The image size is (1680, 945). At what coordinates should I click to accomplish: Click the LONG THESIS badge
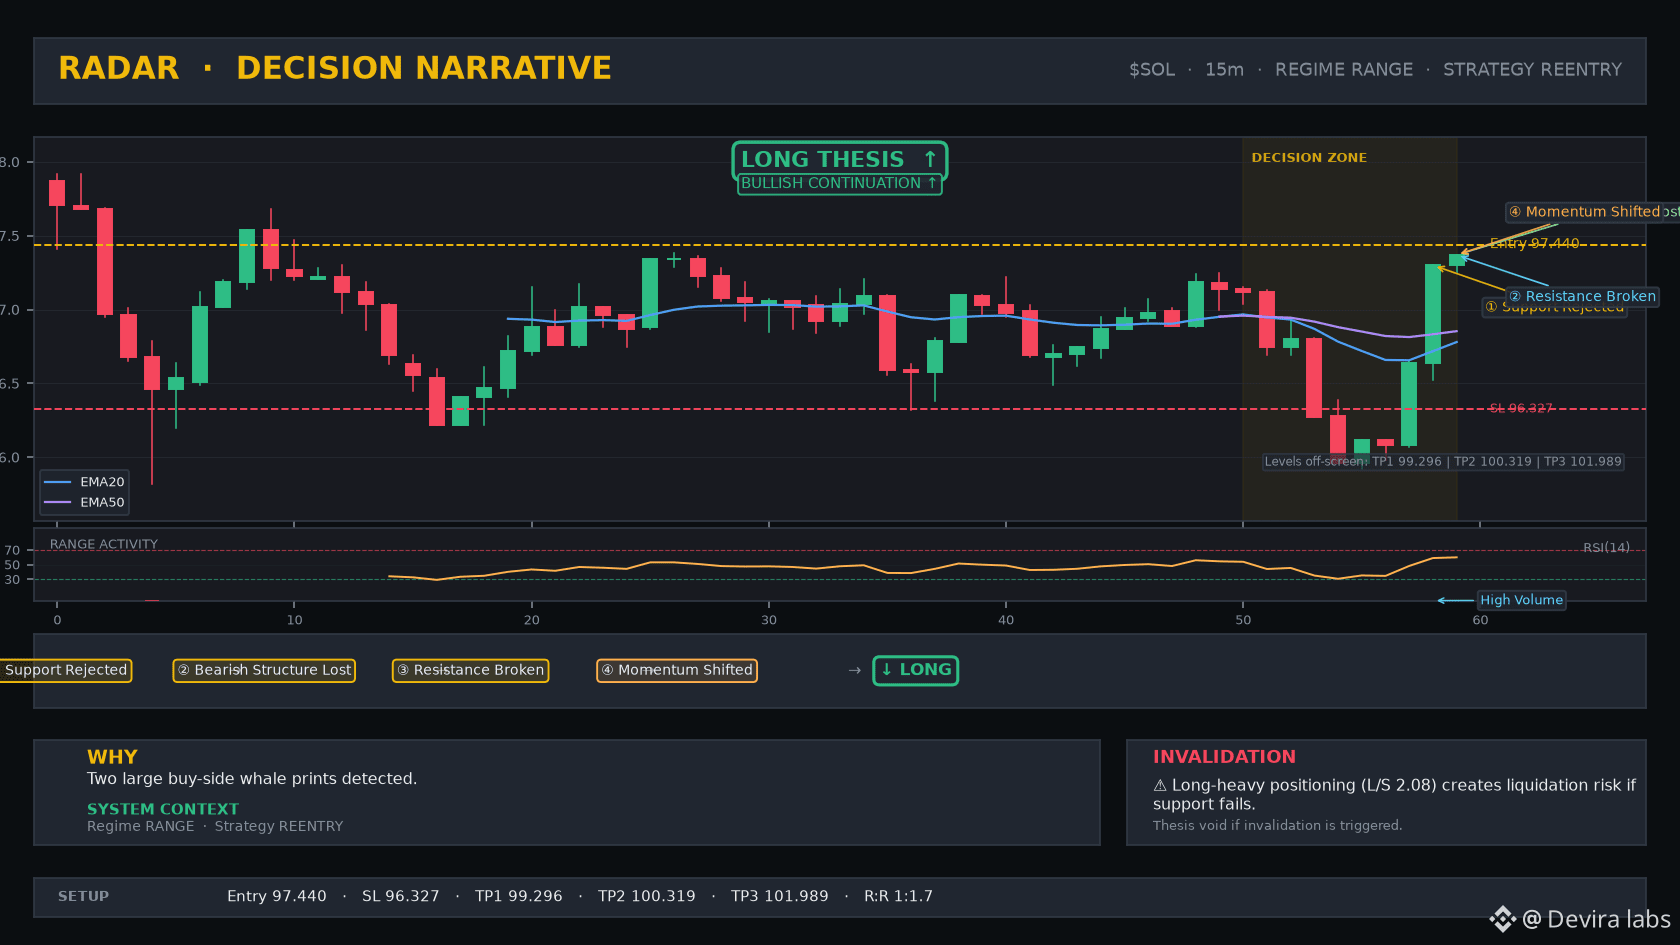pos(839,160)
